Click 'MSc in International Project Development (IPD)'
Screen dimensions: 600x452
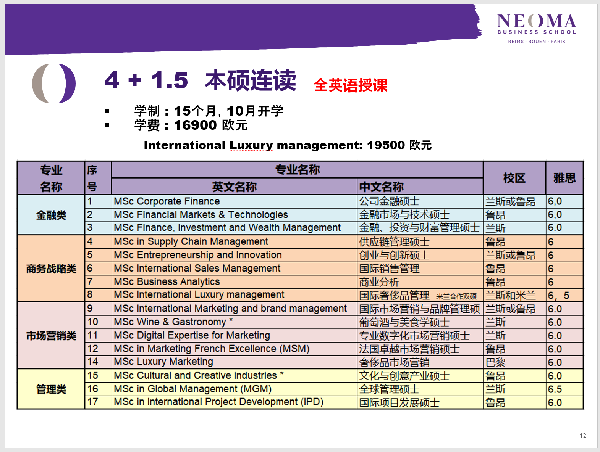tap(218, 402)
